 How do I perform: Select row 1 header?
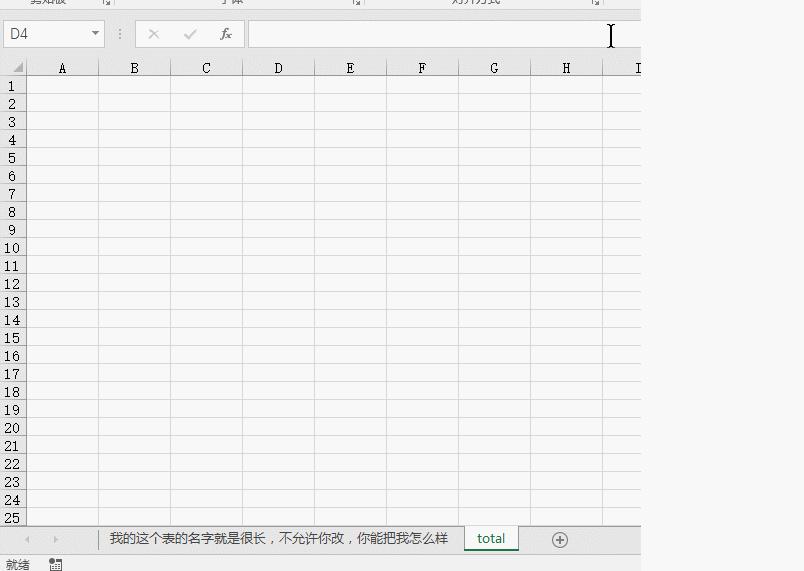13,86
